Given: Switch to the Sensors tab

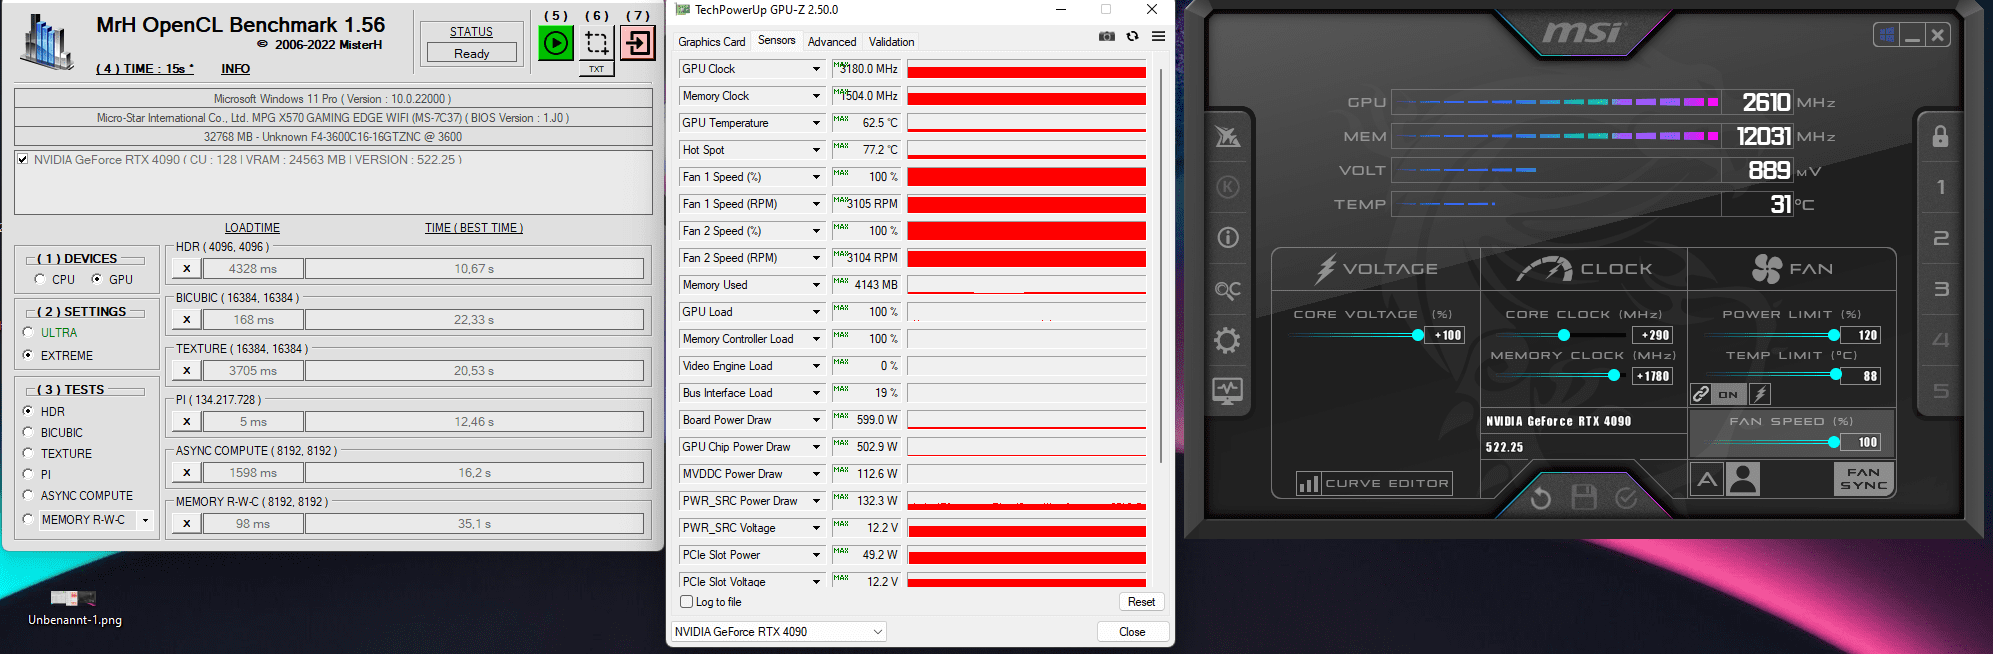Looking at the screenshot, I should point(777,41).
